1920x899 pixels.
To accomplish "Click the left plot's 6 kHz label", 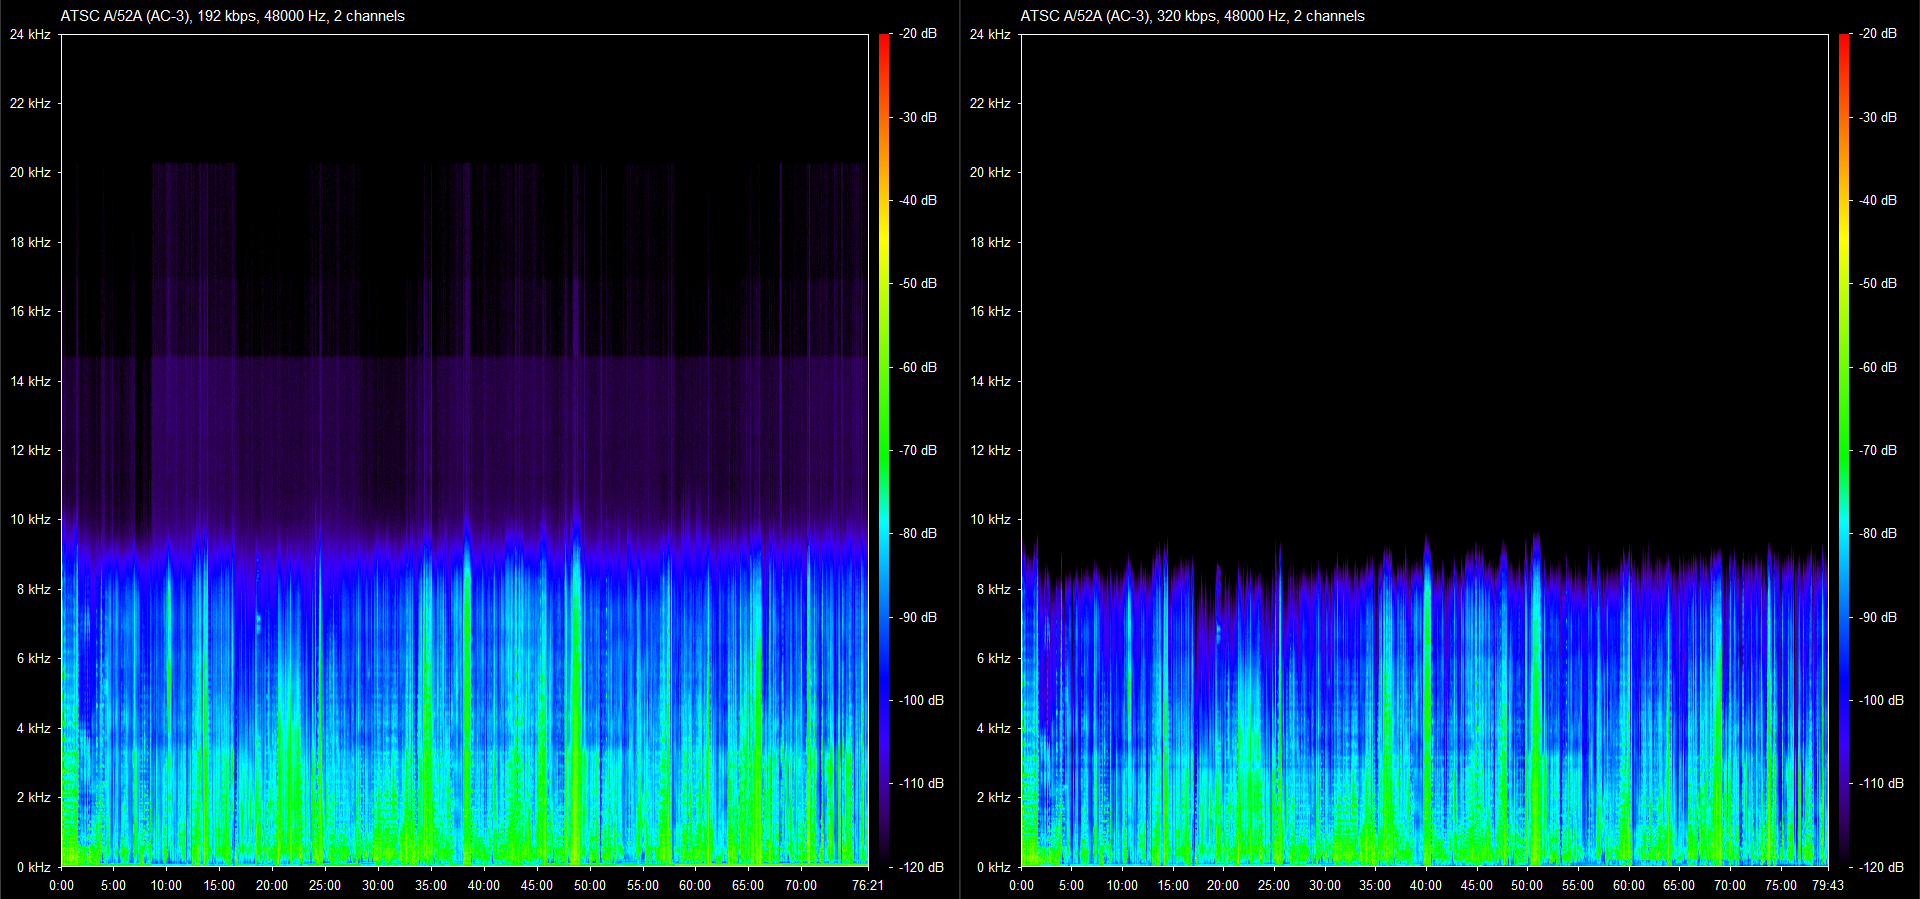I will coord(33,658).
